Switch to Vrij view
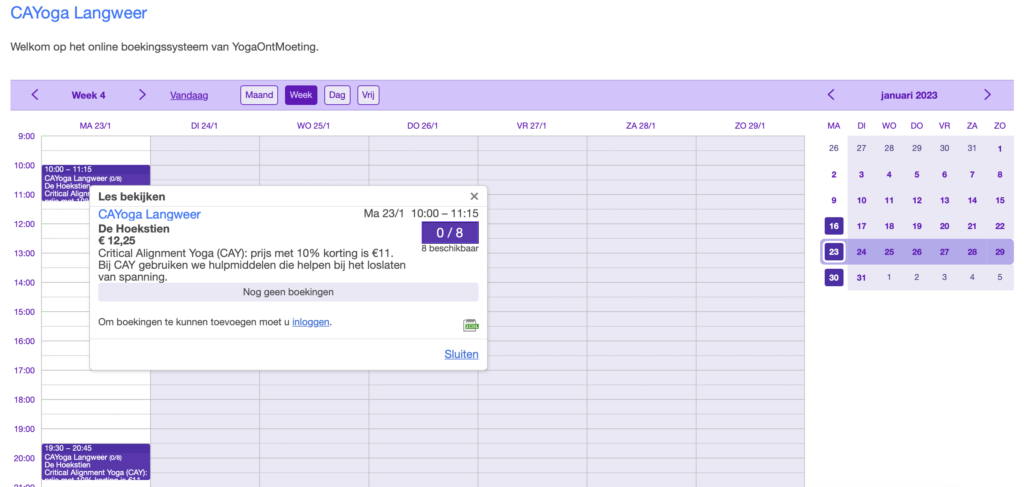 [x=368, y=95]
